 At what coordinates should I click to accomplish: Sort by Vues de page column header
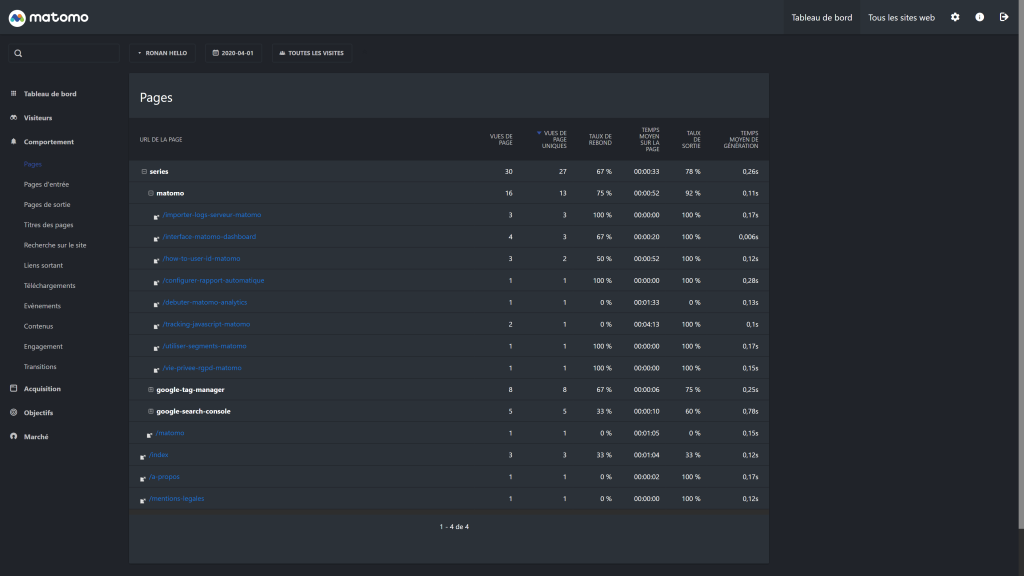(x=501, y=140)
